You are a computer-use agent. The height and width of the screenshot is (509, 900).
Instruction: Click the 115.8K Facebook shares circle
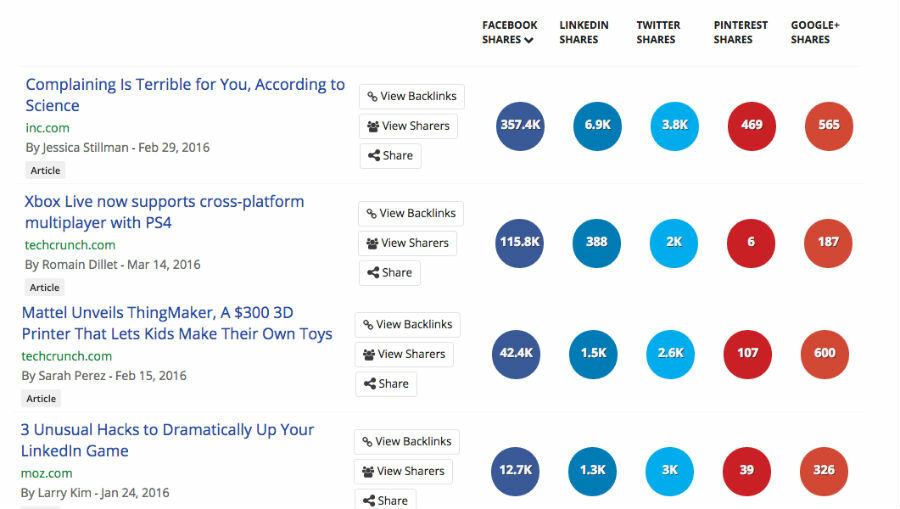click(x=520, y=242)
